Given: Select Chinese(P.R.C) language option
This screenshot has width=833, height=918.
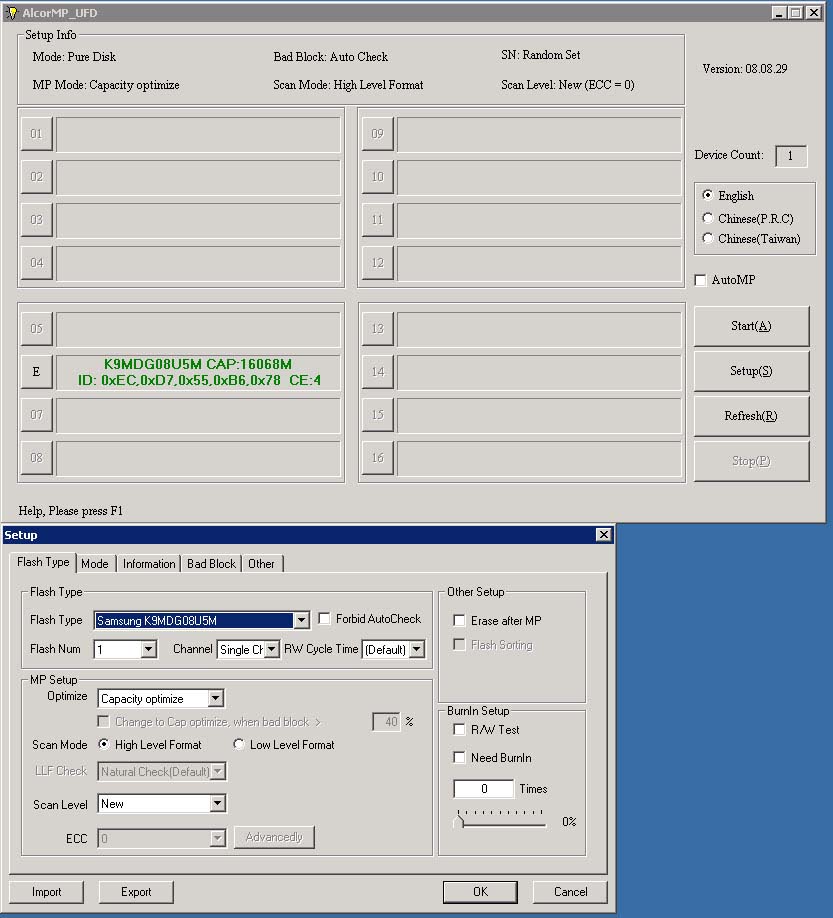Looking at the screenshot, I should [708, 218].
